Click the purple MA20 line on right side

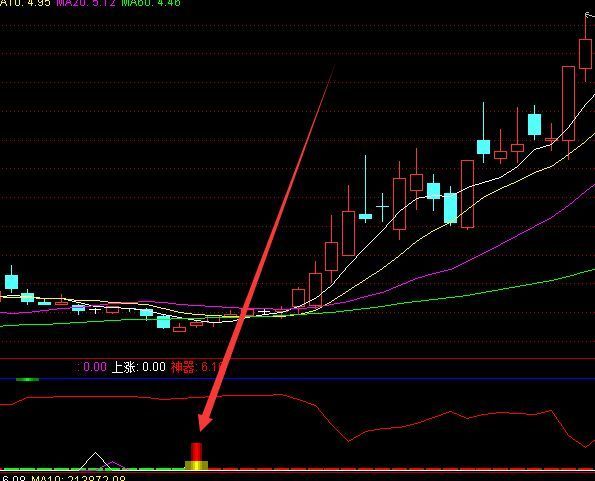(531, 229)
